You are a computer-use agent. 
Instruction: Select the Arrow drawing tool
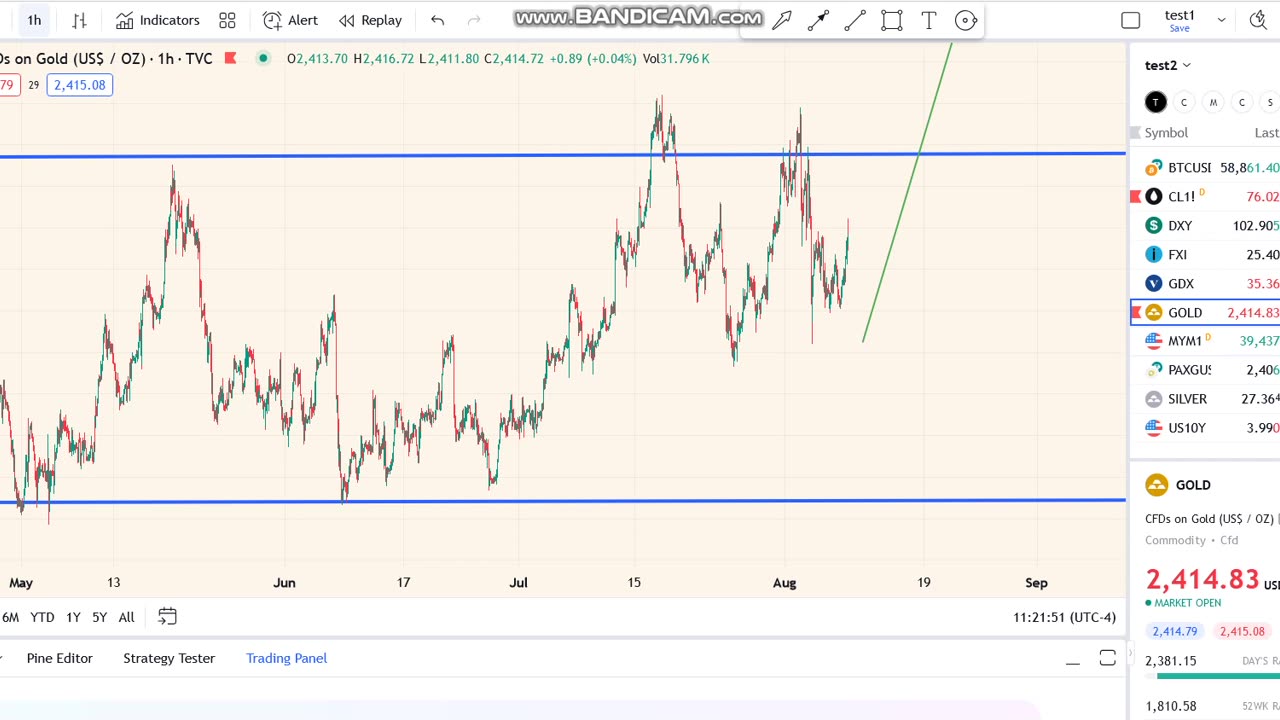click(782, 20)
